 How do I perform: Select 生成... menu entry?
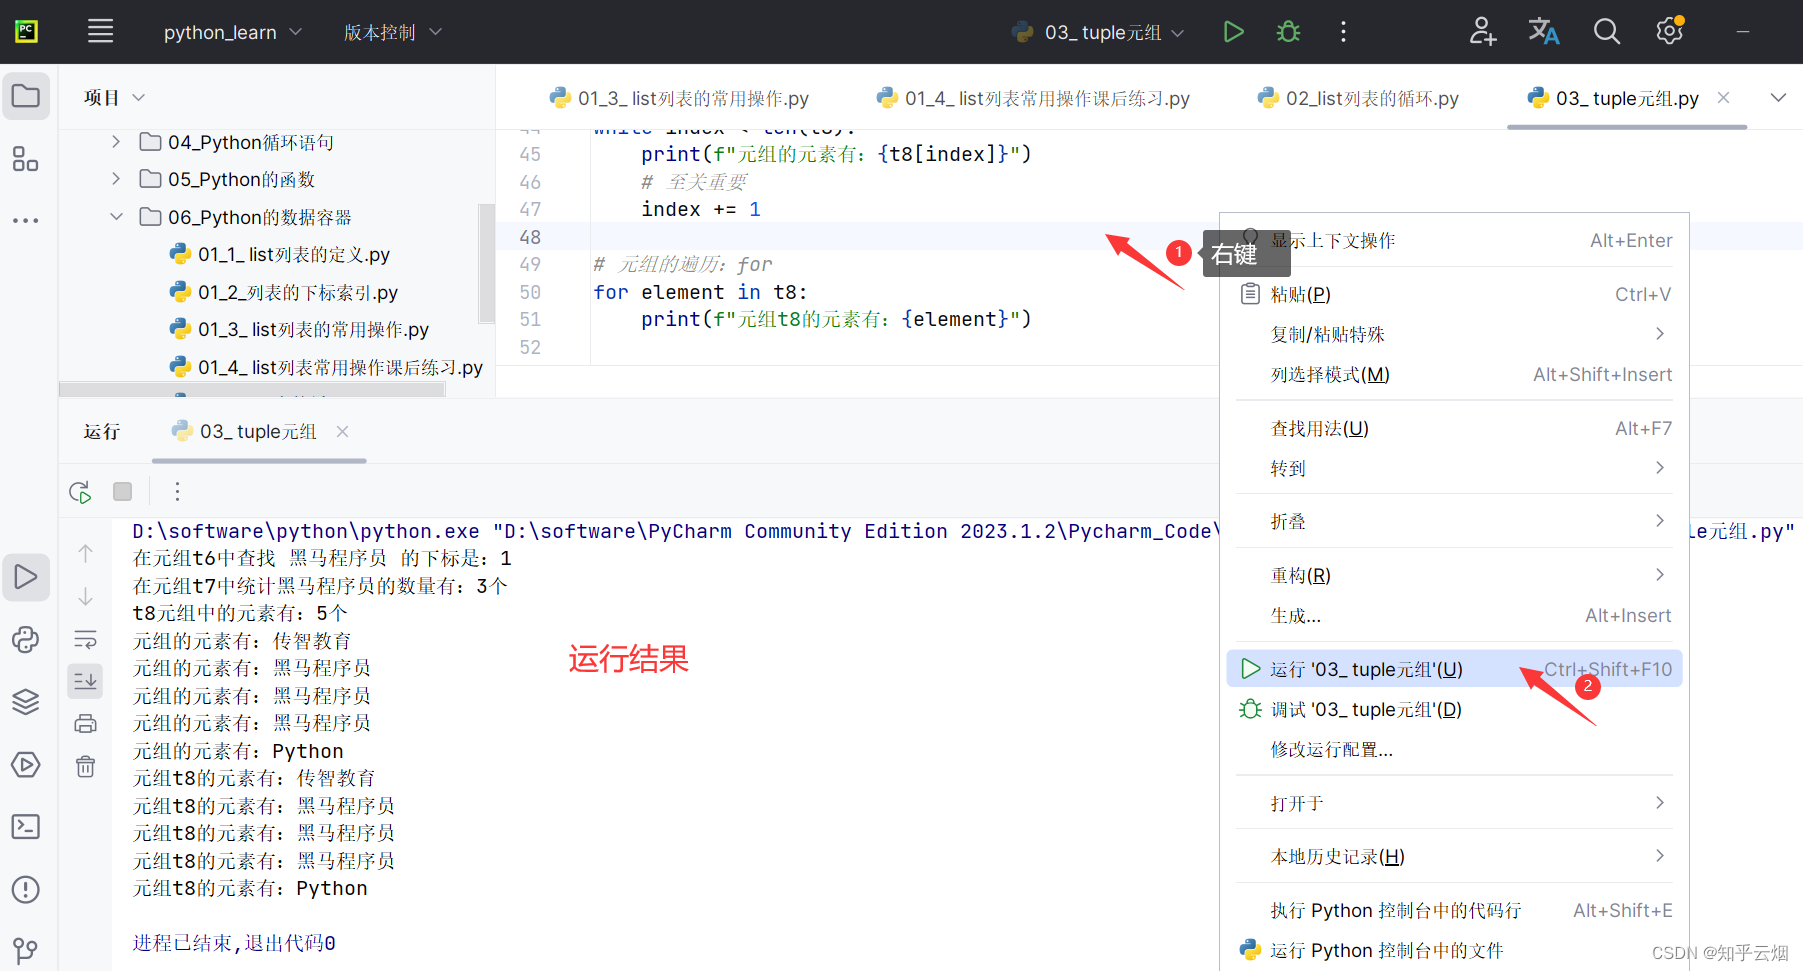point(1455,615)
